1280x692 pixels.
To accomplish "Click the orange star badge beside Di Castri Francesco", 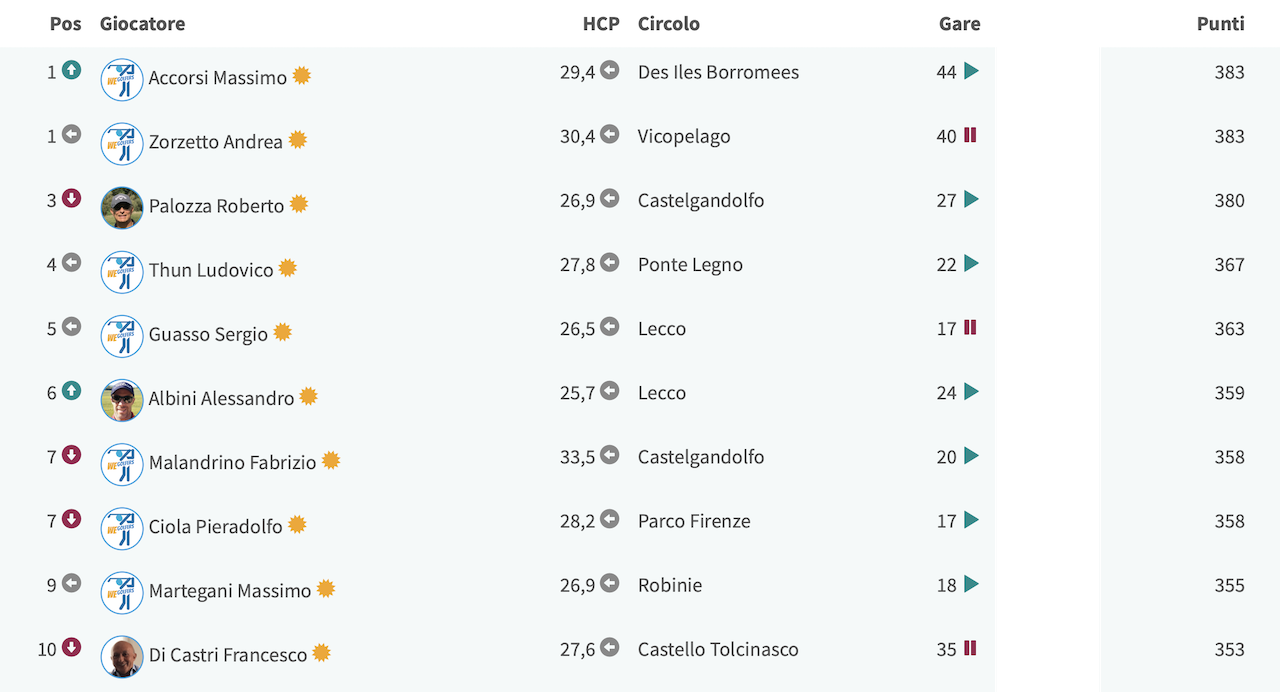I will point(321,653).
